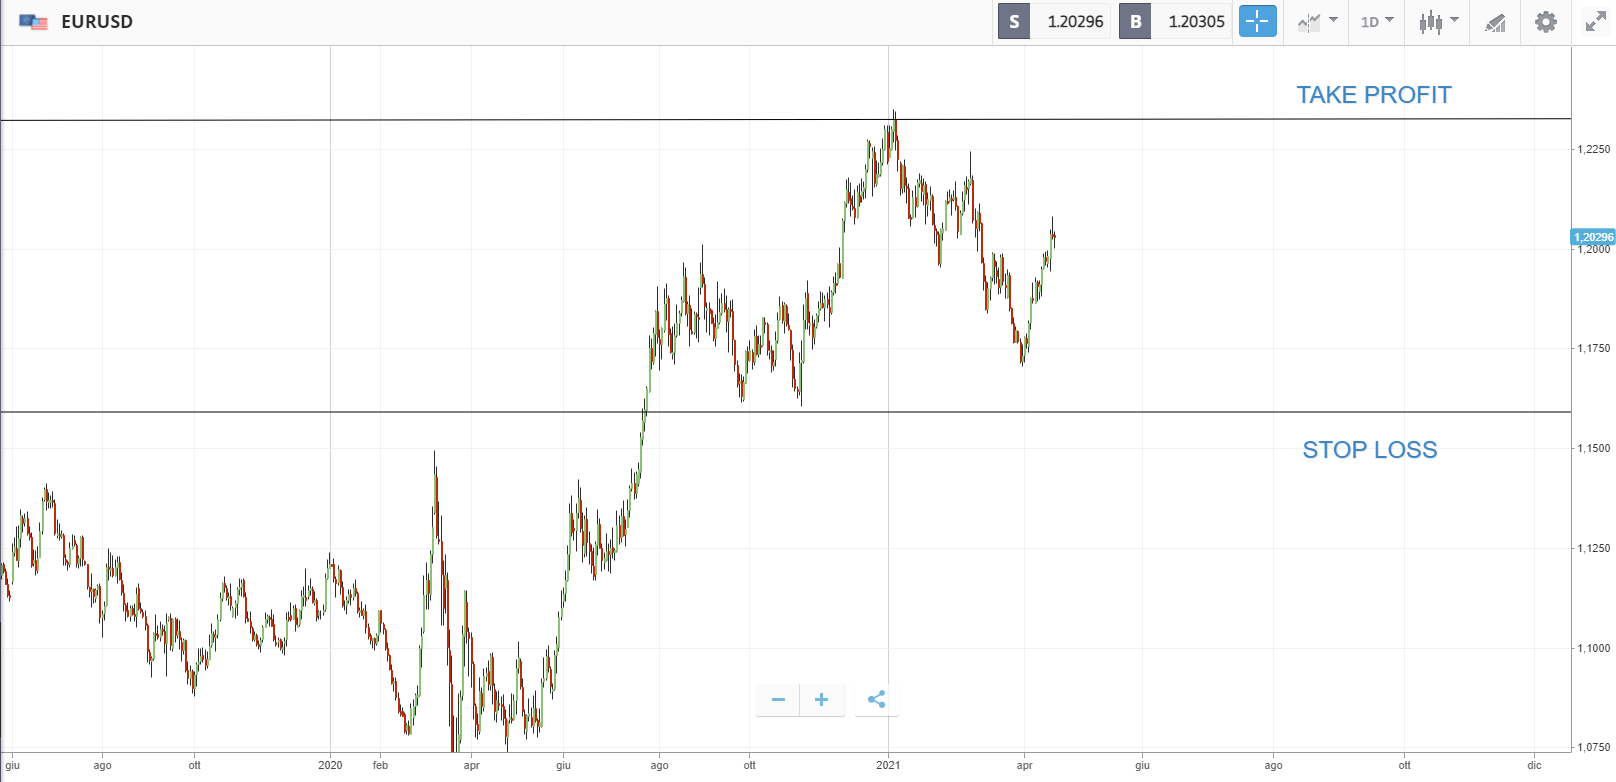Click the 1,0750 price axis label
This screenshot has width=1616, height=782.
click(x=1594, y=747)
